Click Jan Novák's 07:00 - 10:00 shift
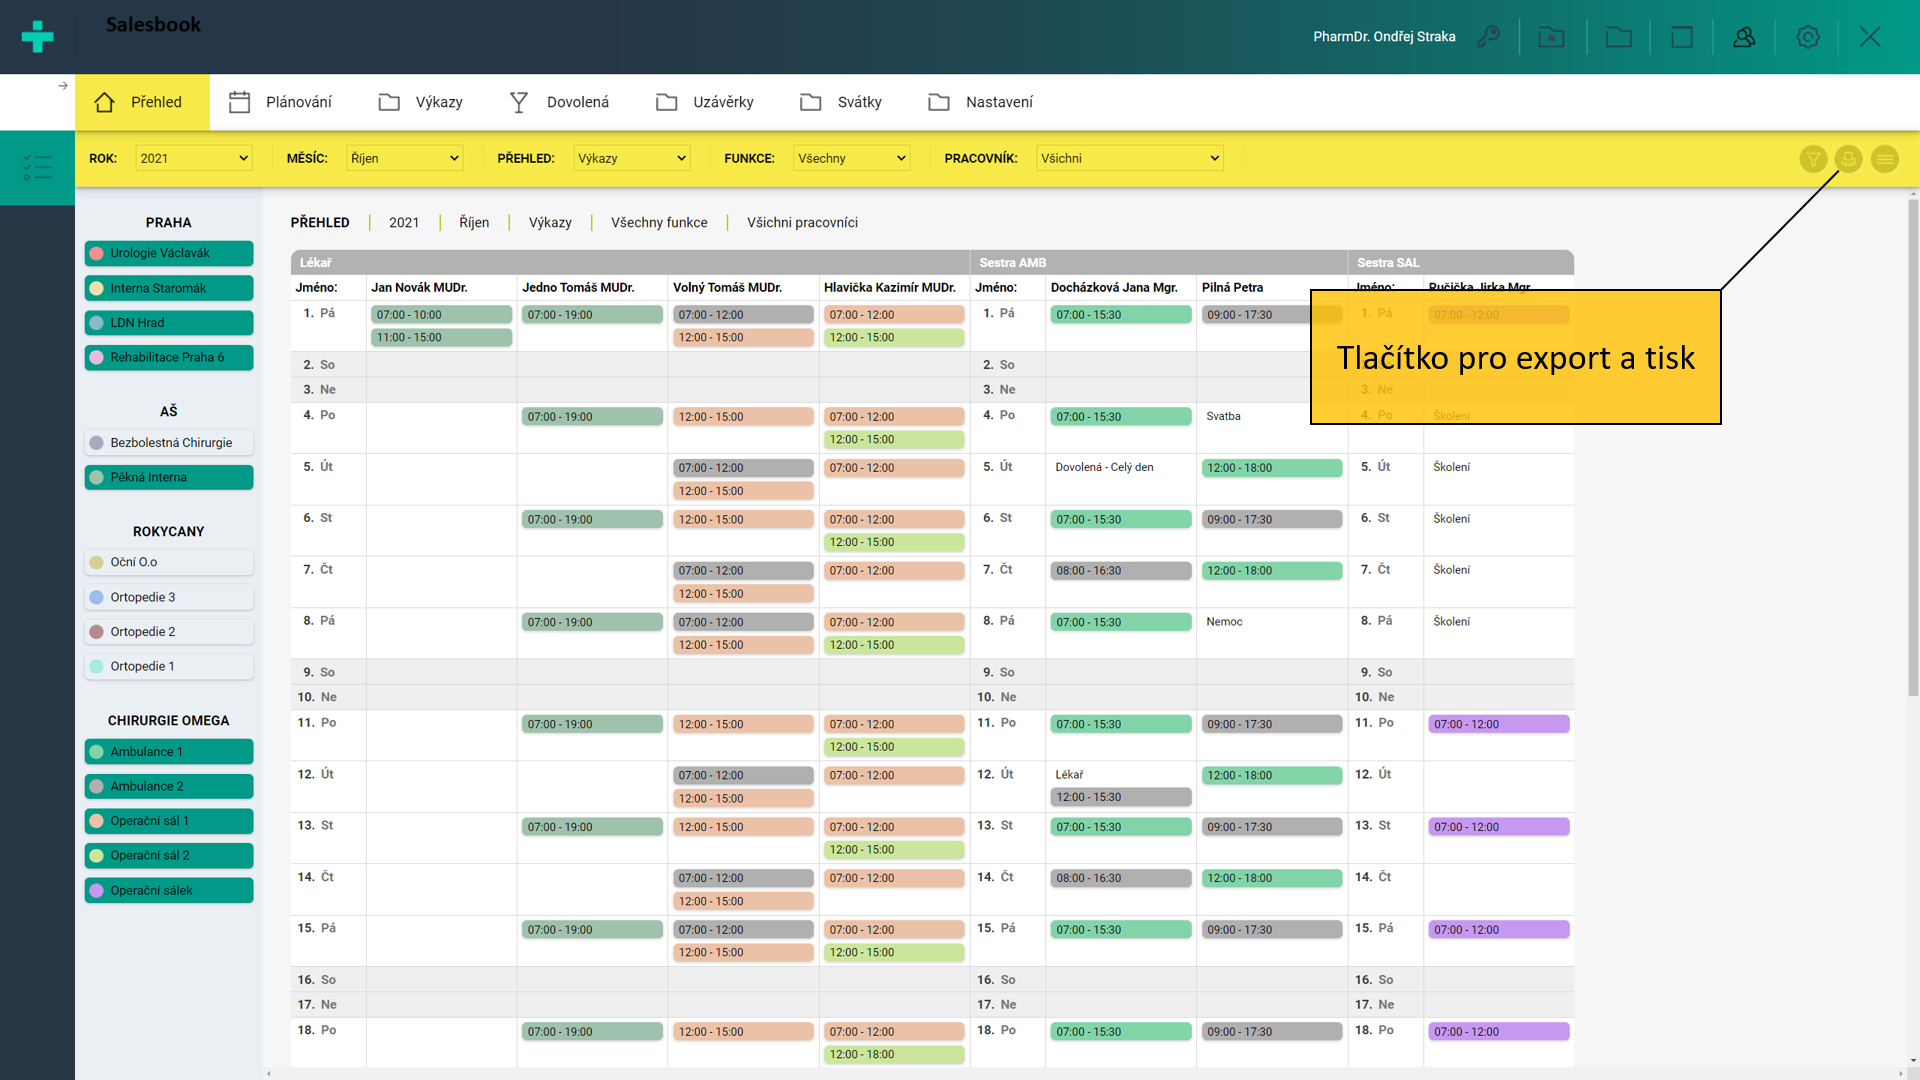This screenshot has width=1920, height=1080. point(441,315)
